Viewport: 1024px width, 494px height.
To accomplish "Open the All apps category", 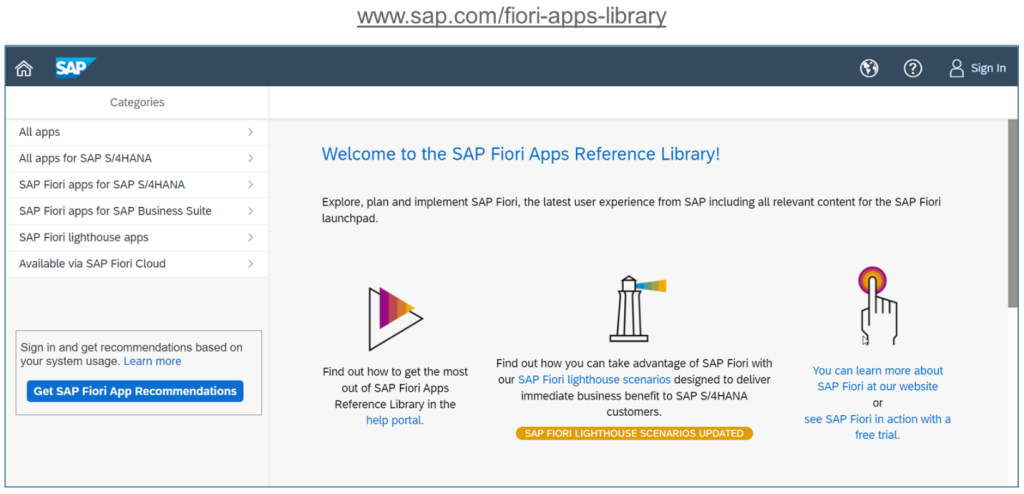I will coord(137,132).
